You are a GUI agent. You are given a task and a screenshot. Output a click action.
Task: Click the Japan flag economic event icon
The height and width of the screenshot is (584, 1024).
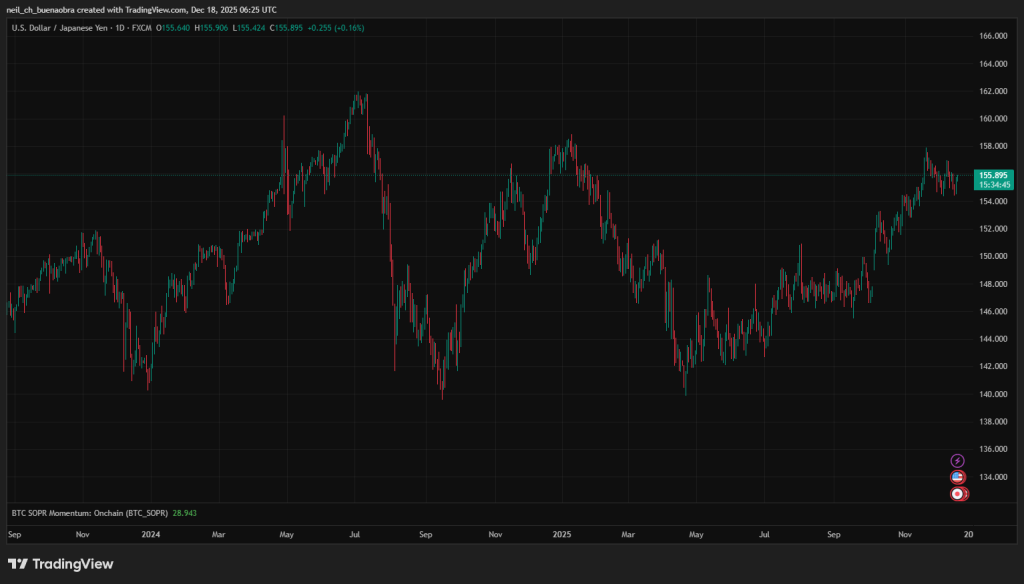958,493
